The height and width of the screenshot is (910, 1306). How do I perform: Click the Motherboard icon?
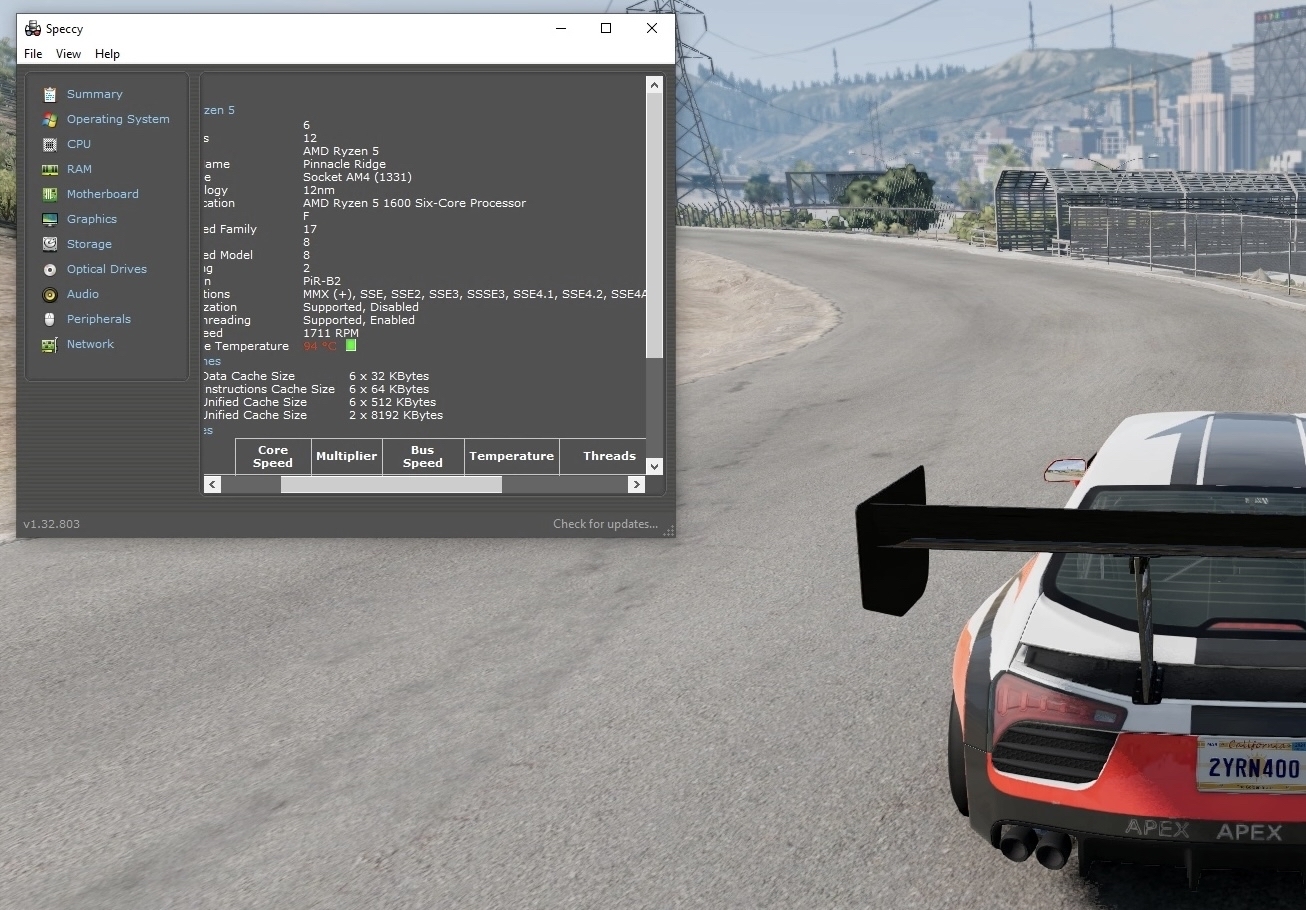50,194
